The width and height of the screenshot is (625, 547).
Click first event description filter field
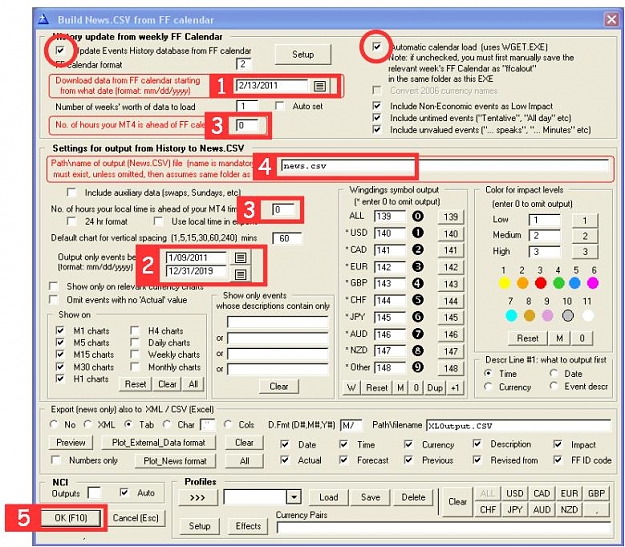click(278, 322)
